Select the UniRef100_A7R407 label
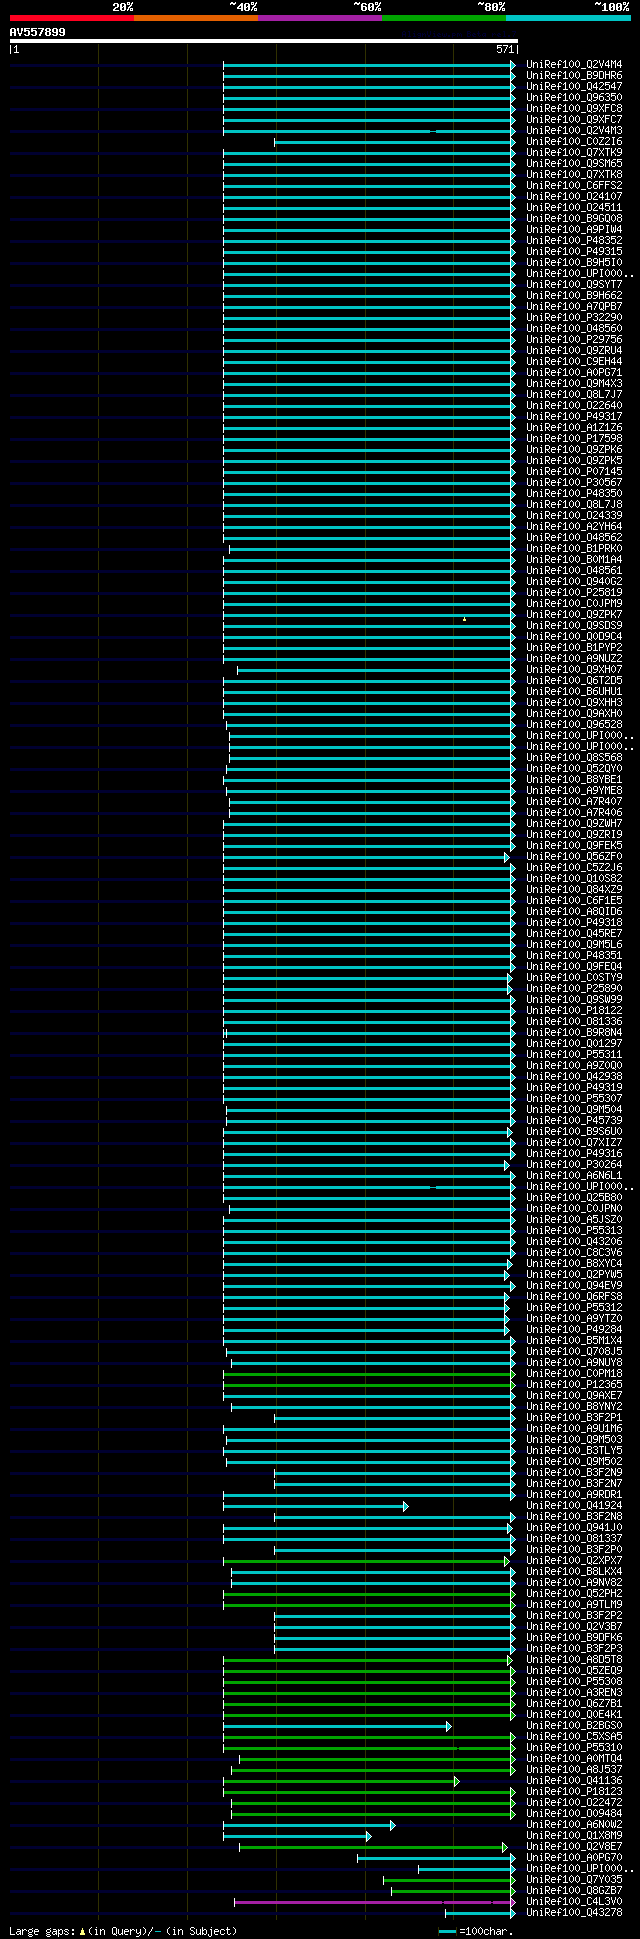Viewport: 640px width, 1939px height. point(574,801)
